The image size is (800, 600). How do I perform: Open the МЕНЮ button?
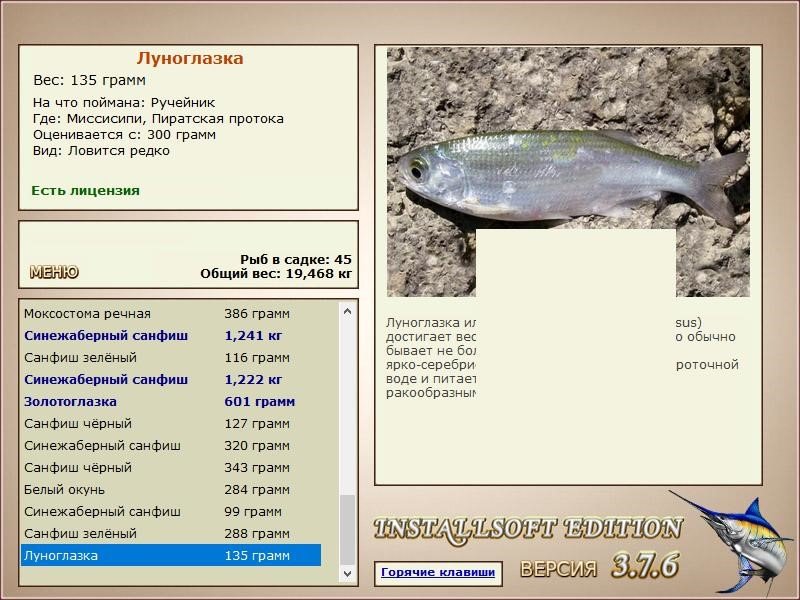coord(54,272)
